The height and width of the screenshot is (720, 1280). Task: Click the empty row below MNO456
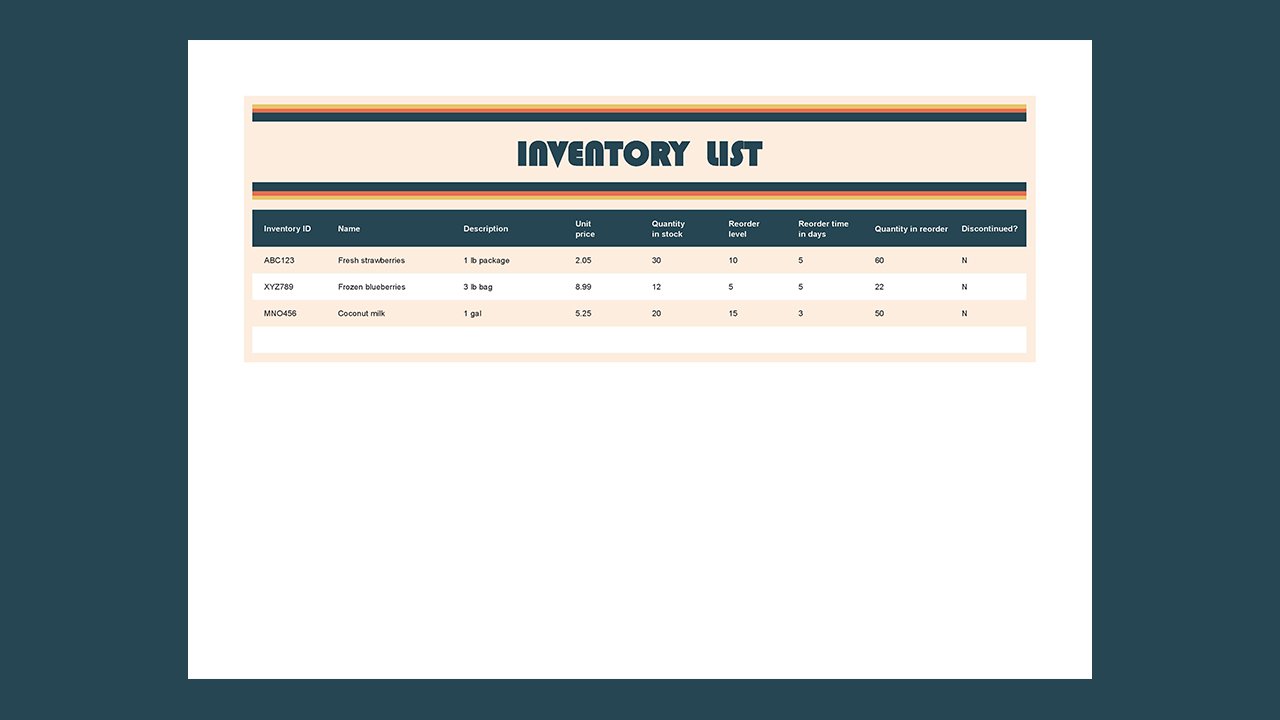(x=640, y=340)
